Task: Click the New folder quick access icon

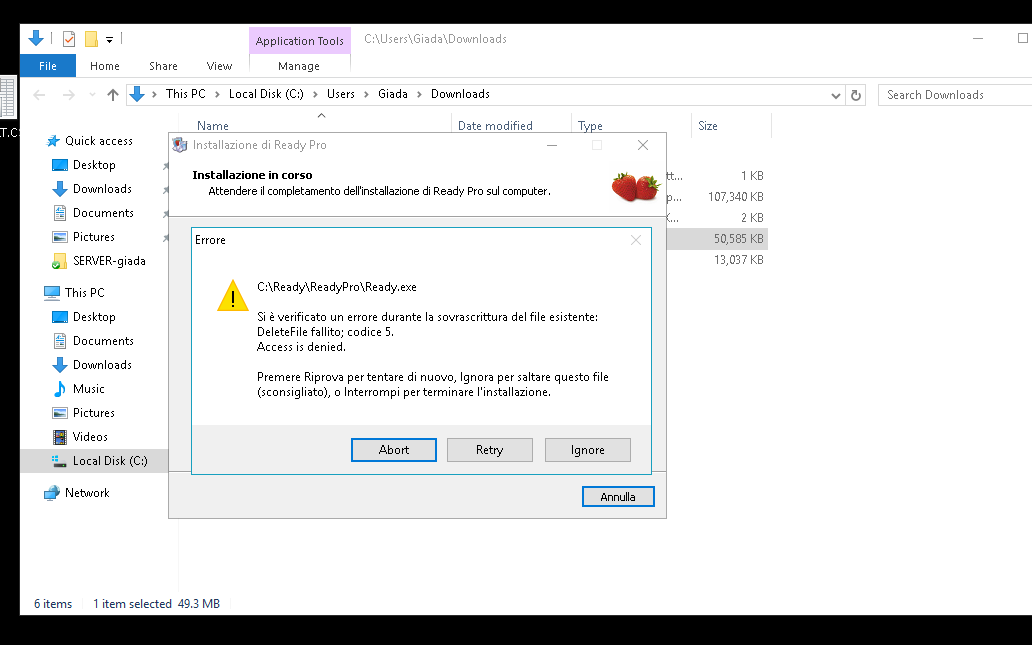Action: click(x=91, y=39)
